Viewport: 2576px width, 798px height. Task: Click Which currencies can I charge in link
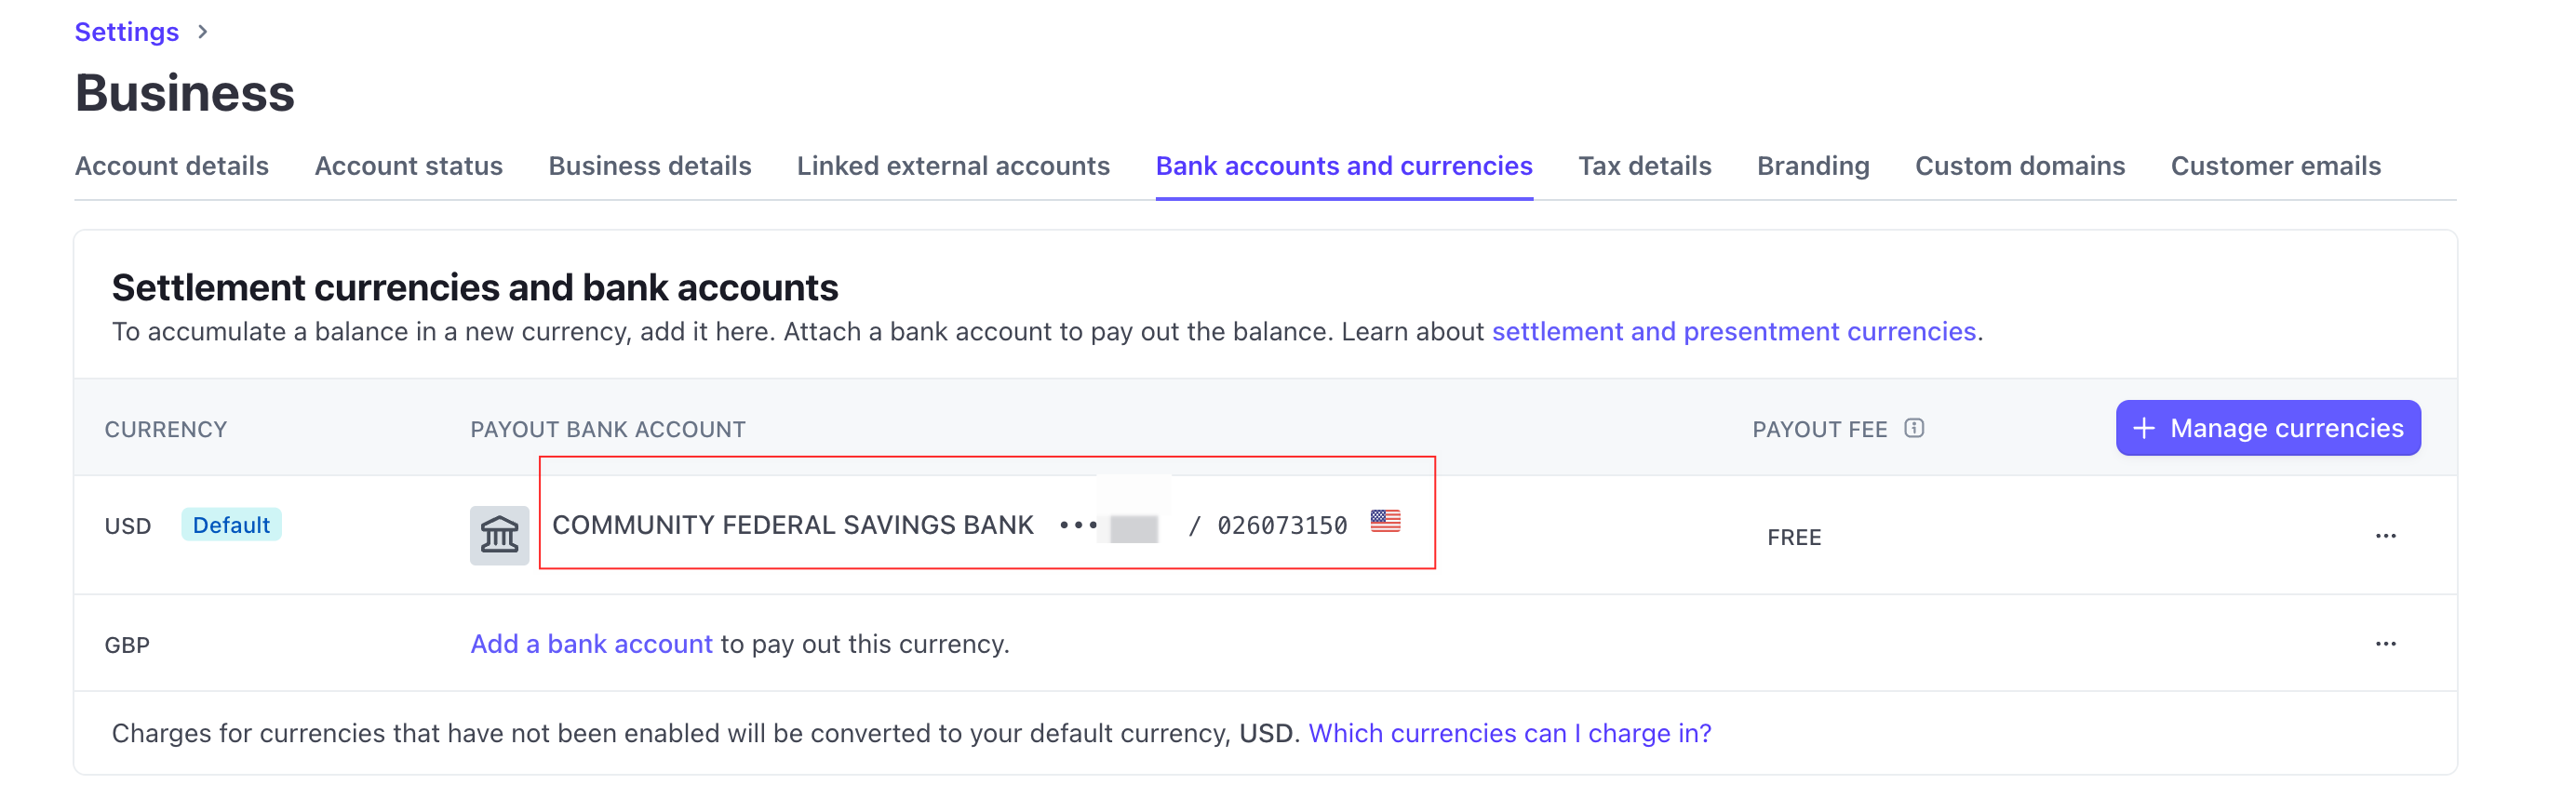pos(1509,732)
